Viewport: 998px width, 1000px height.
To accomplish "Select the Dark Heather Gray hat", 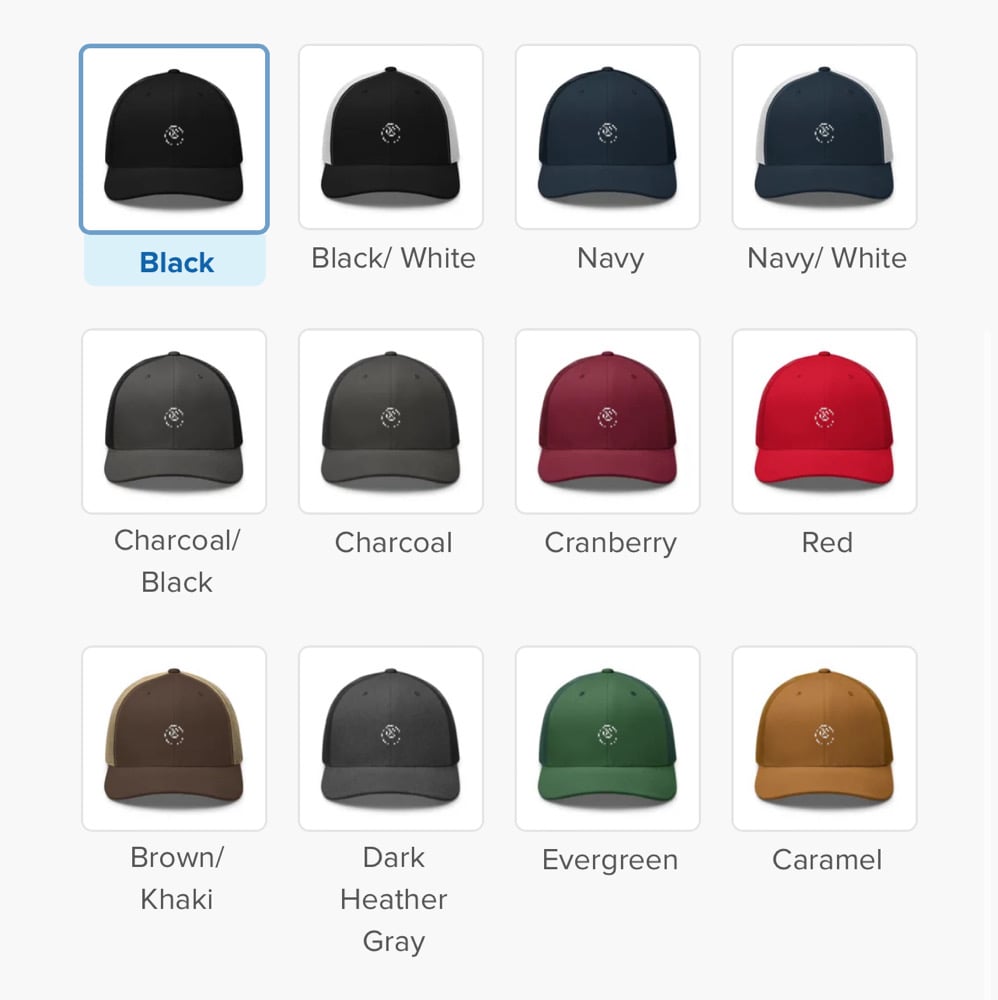I will [391, 738].
